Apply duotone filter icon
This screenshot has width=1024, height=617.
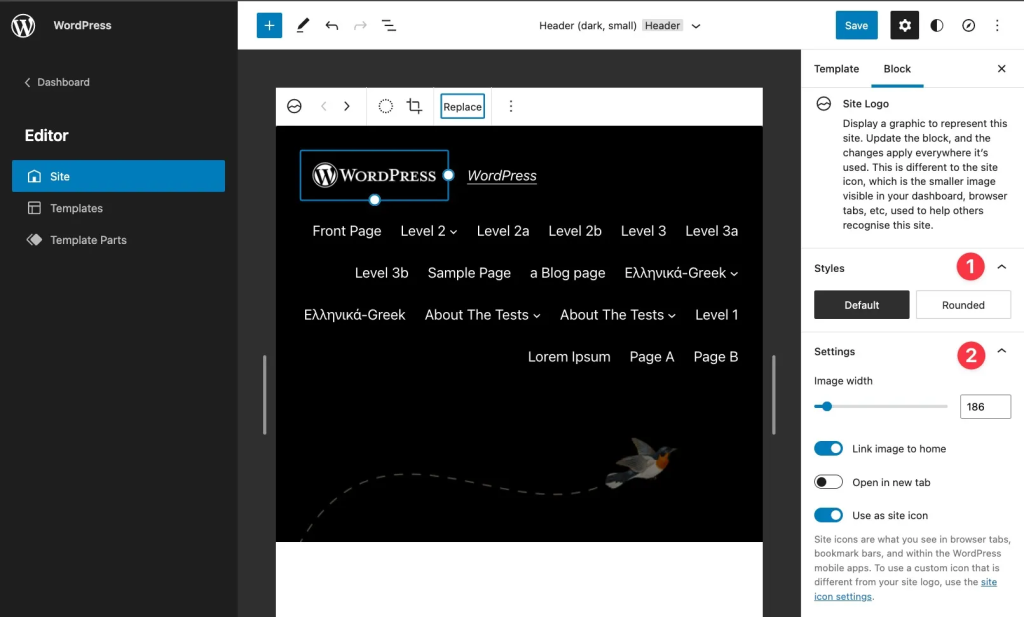coord(386,106)
